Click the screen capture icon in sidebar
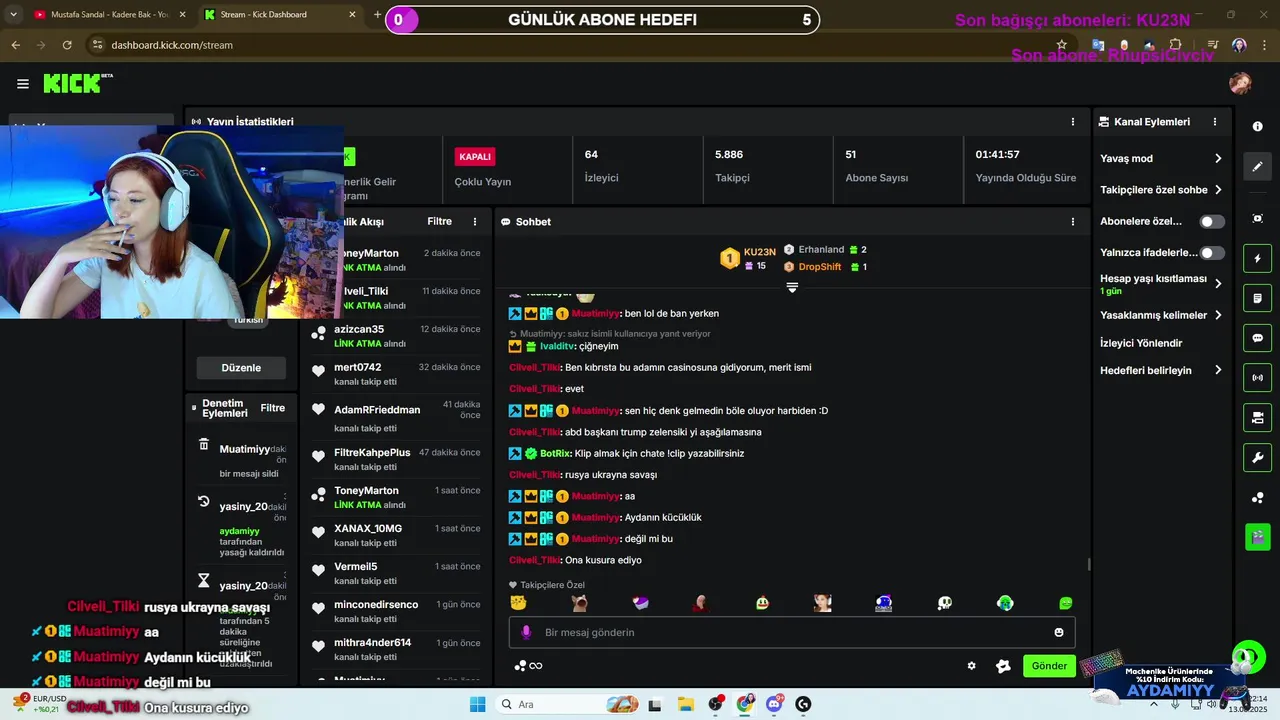This screenshot has height=720, width=1280. point(1258,219)
